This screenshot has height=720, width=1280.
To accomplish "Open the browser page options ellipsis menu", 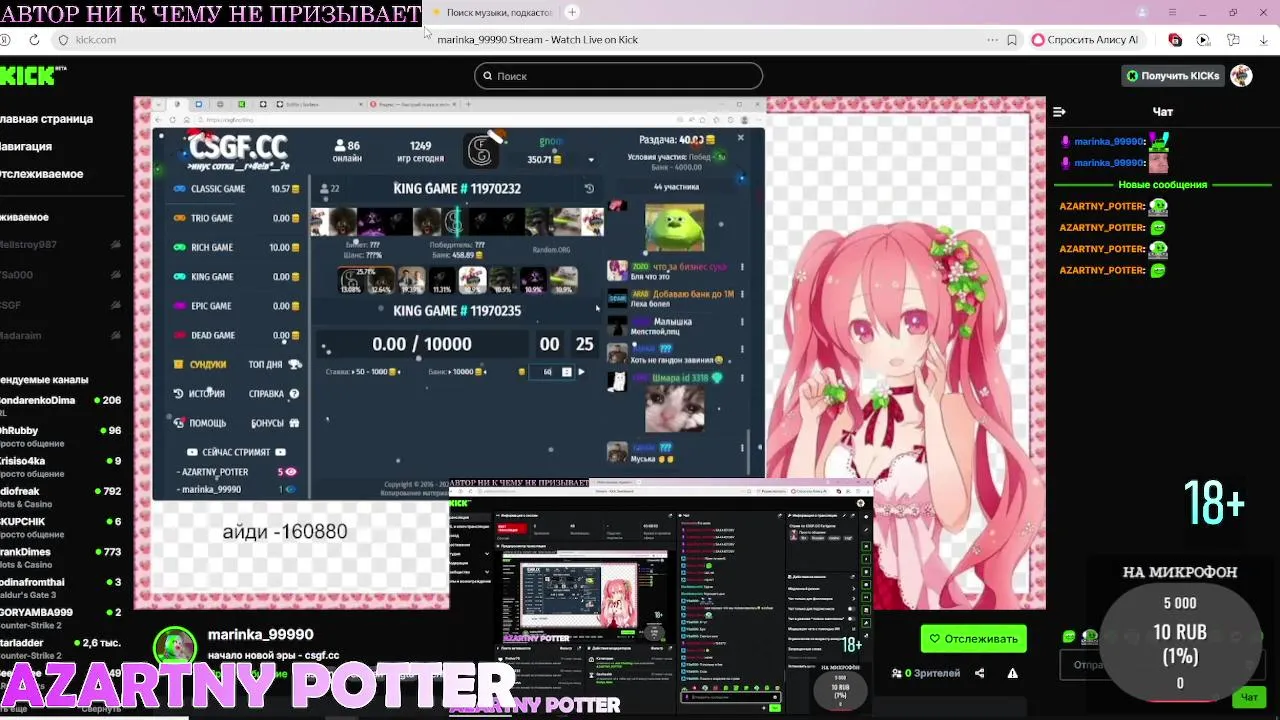I will pyautogui.click(x=992, y=40).
